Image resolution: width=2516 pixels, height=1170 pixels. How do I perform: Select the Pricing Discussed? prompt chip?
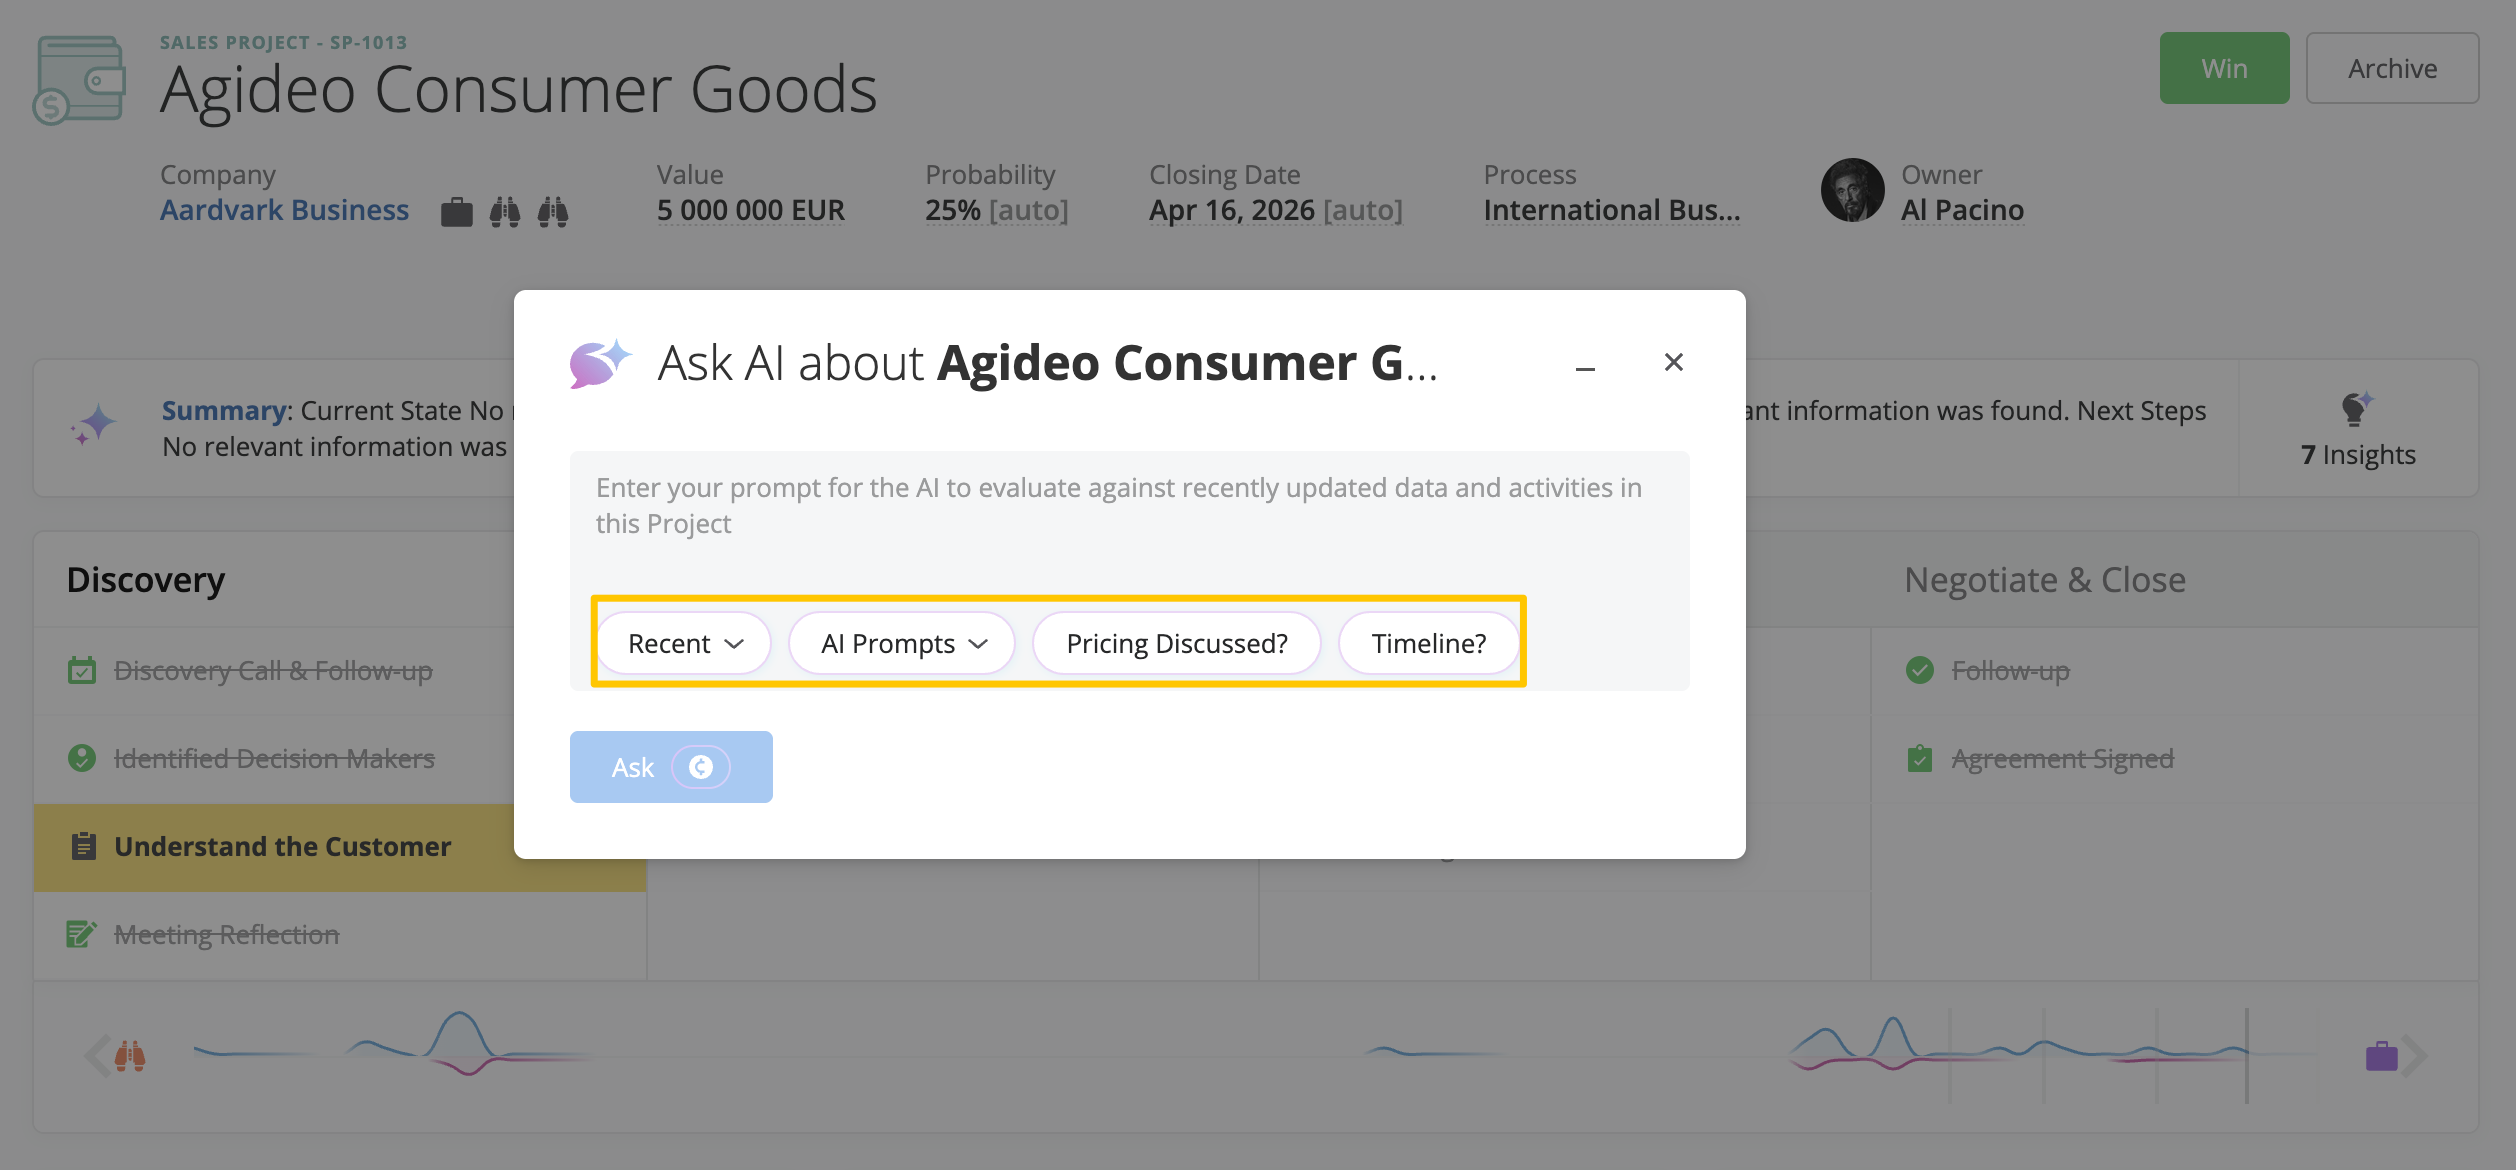pyautogui.click(x=1177, y=643)
